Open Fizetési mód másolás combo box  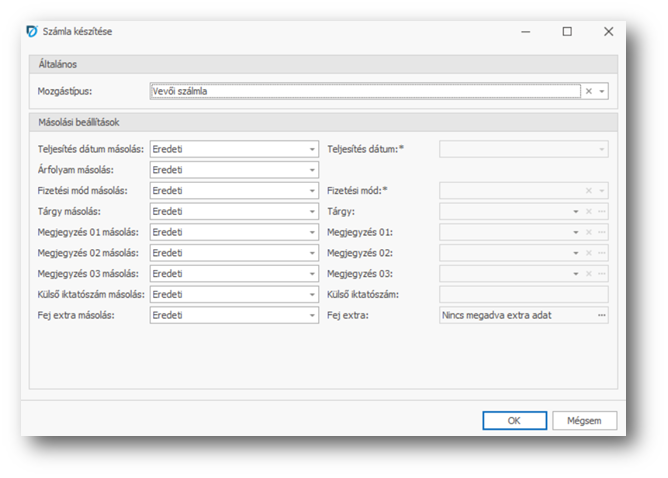312,190
